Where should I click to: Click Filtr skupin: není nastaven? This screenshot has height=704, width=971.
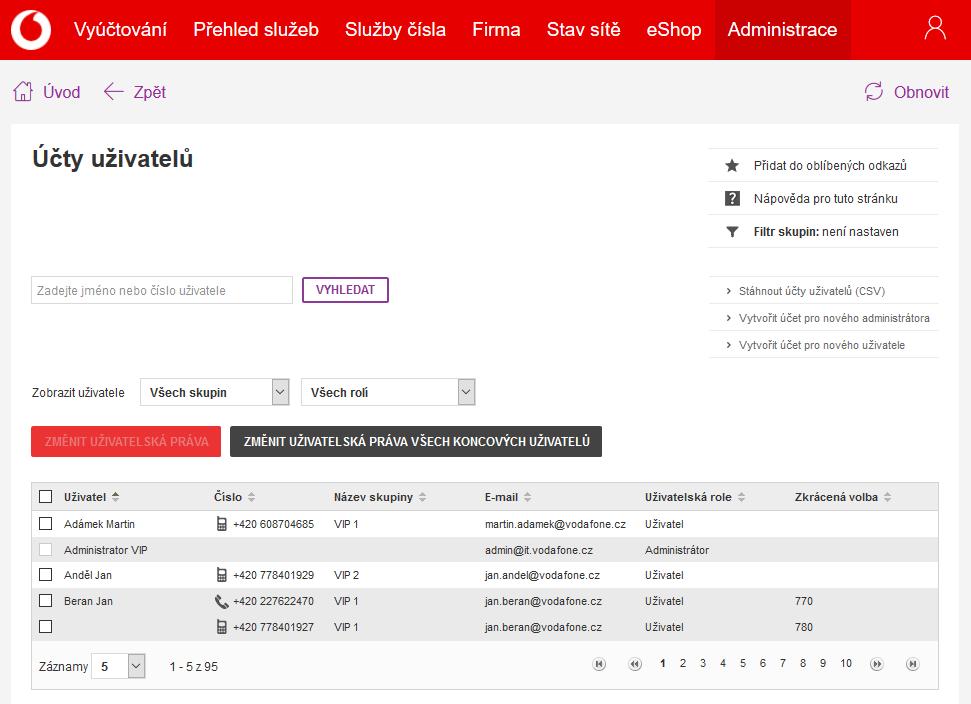pos(825,232)
